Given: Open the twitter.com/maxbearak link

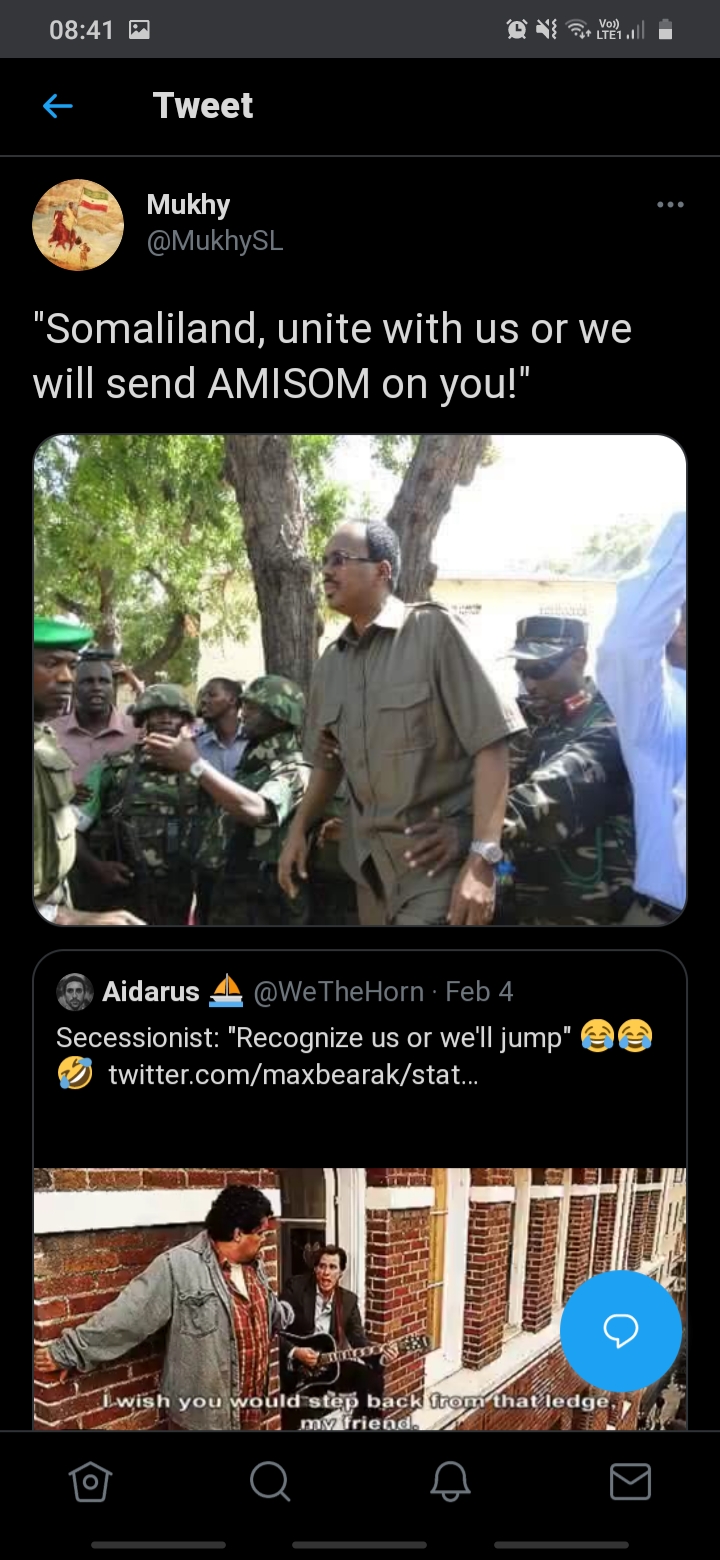Looking at the screenshot, I should pyautogui.click(x=293, y=1075).
